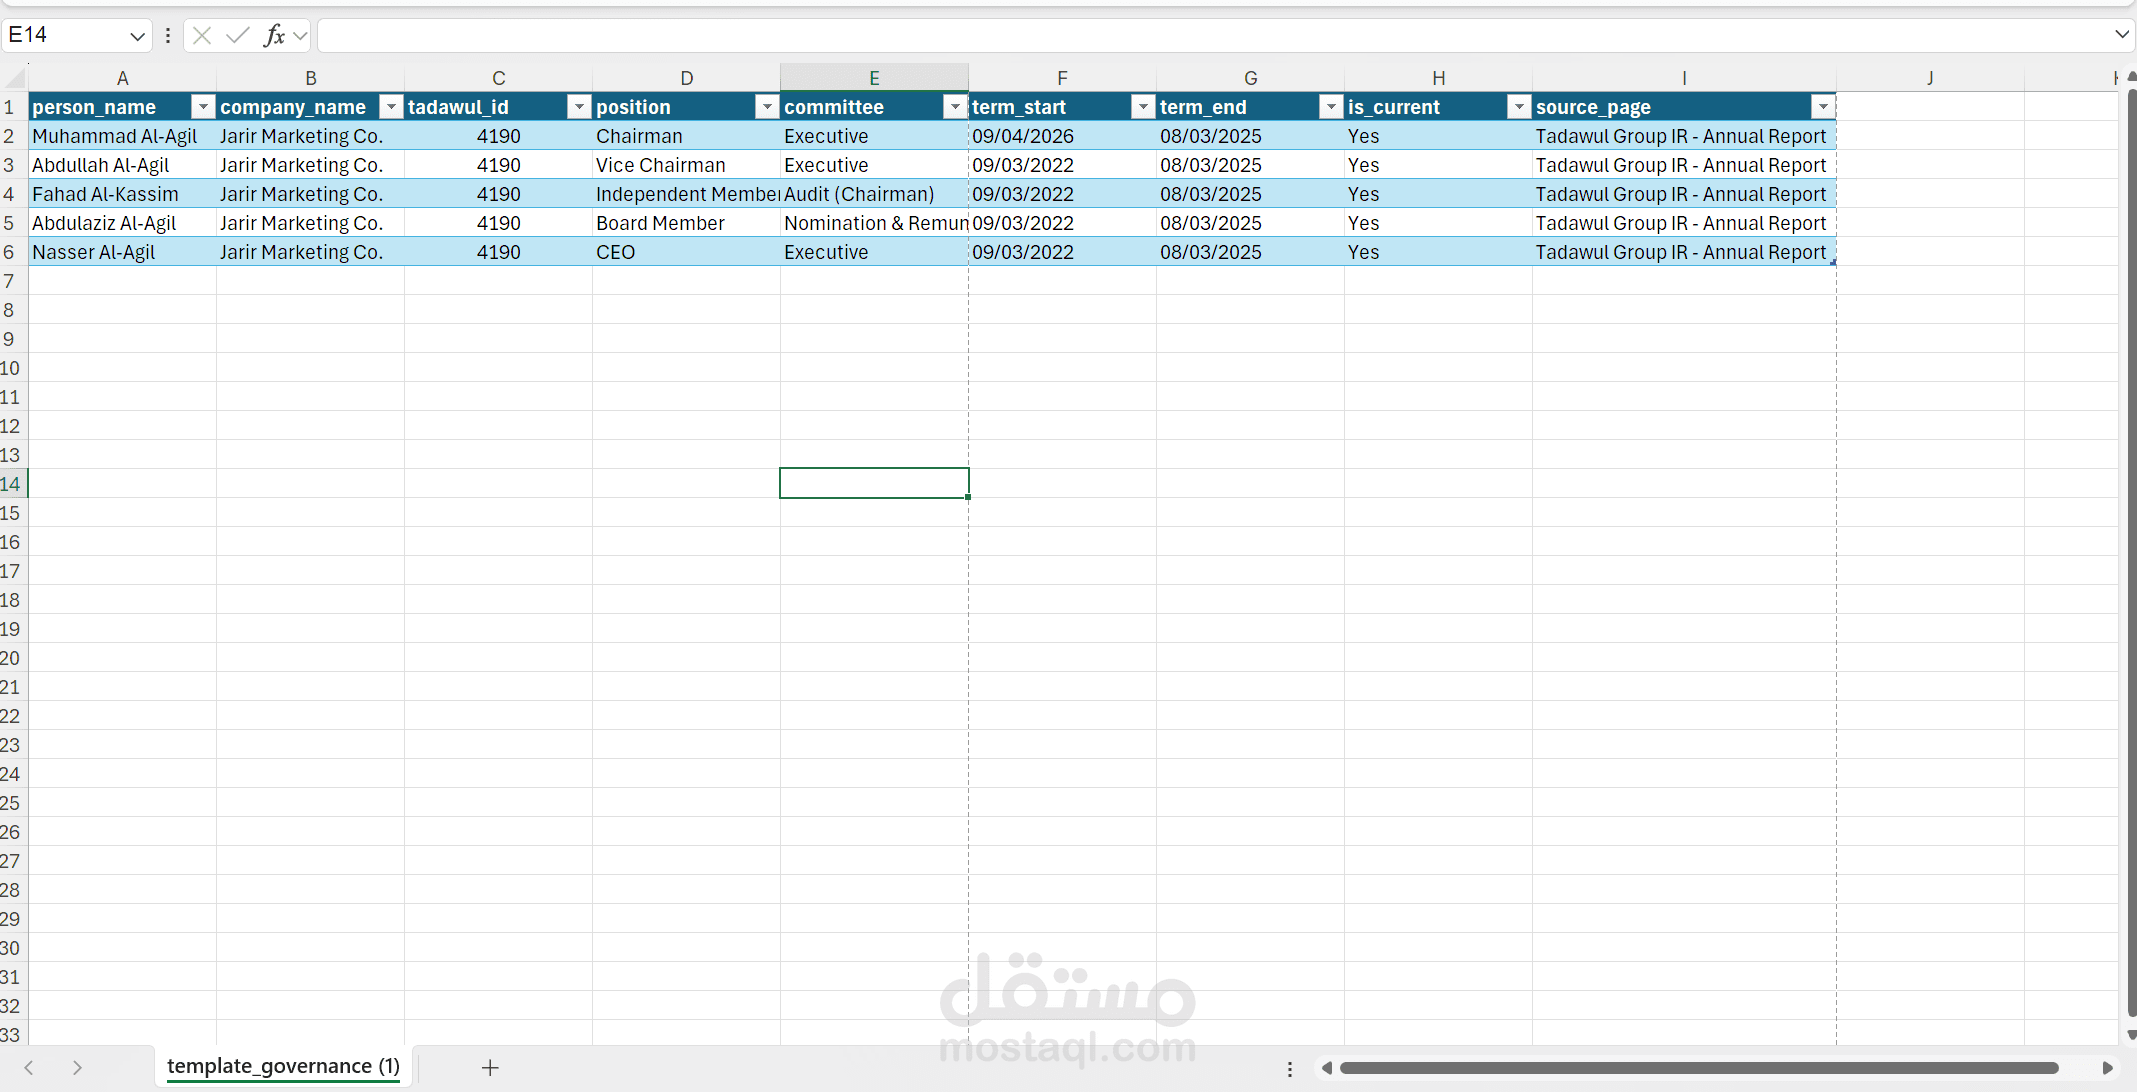Select the 'Independent Member' position cell
This screenshot has height=1092, width=2137.
tap(686, 194)
